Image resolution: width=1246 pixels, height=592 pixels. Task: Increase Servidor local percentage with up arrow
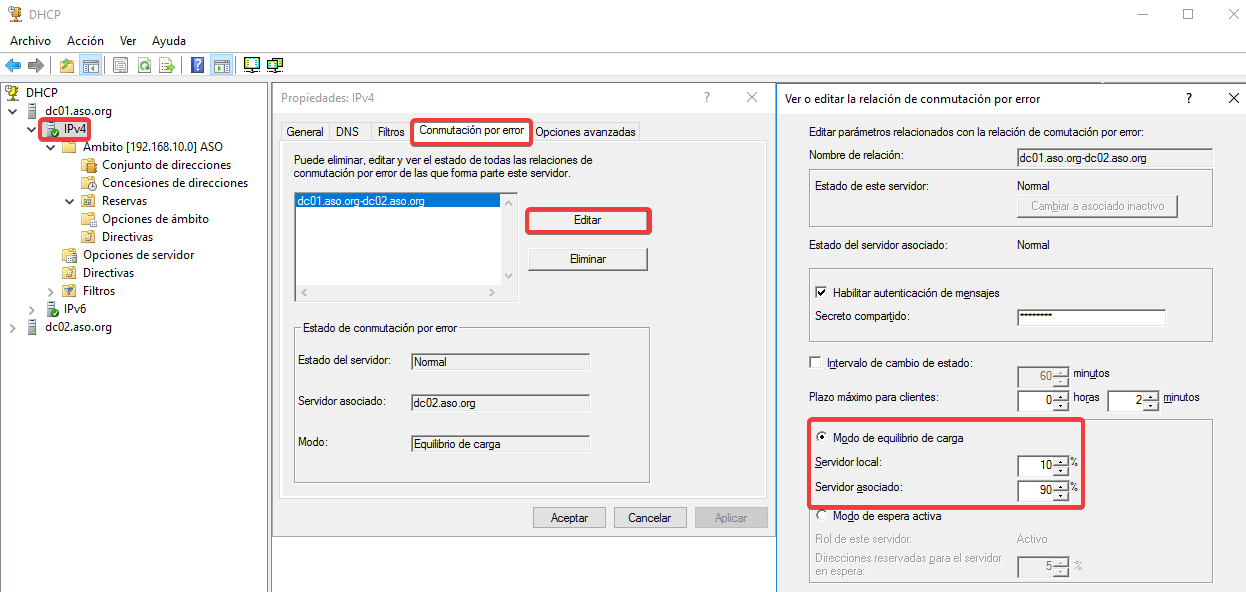[1059, 460]
